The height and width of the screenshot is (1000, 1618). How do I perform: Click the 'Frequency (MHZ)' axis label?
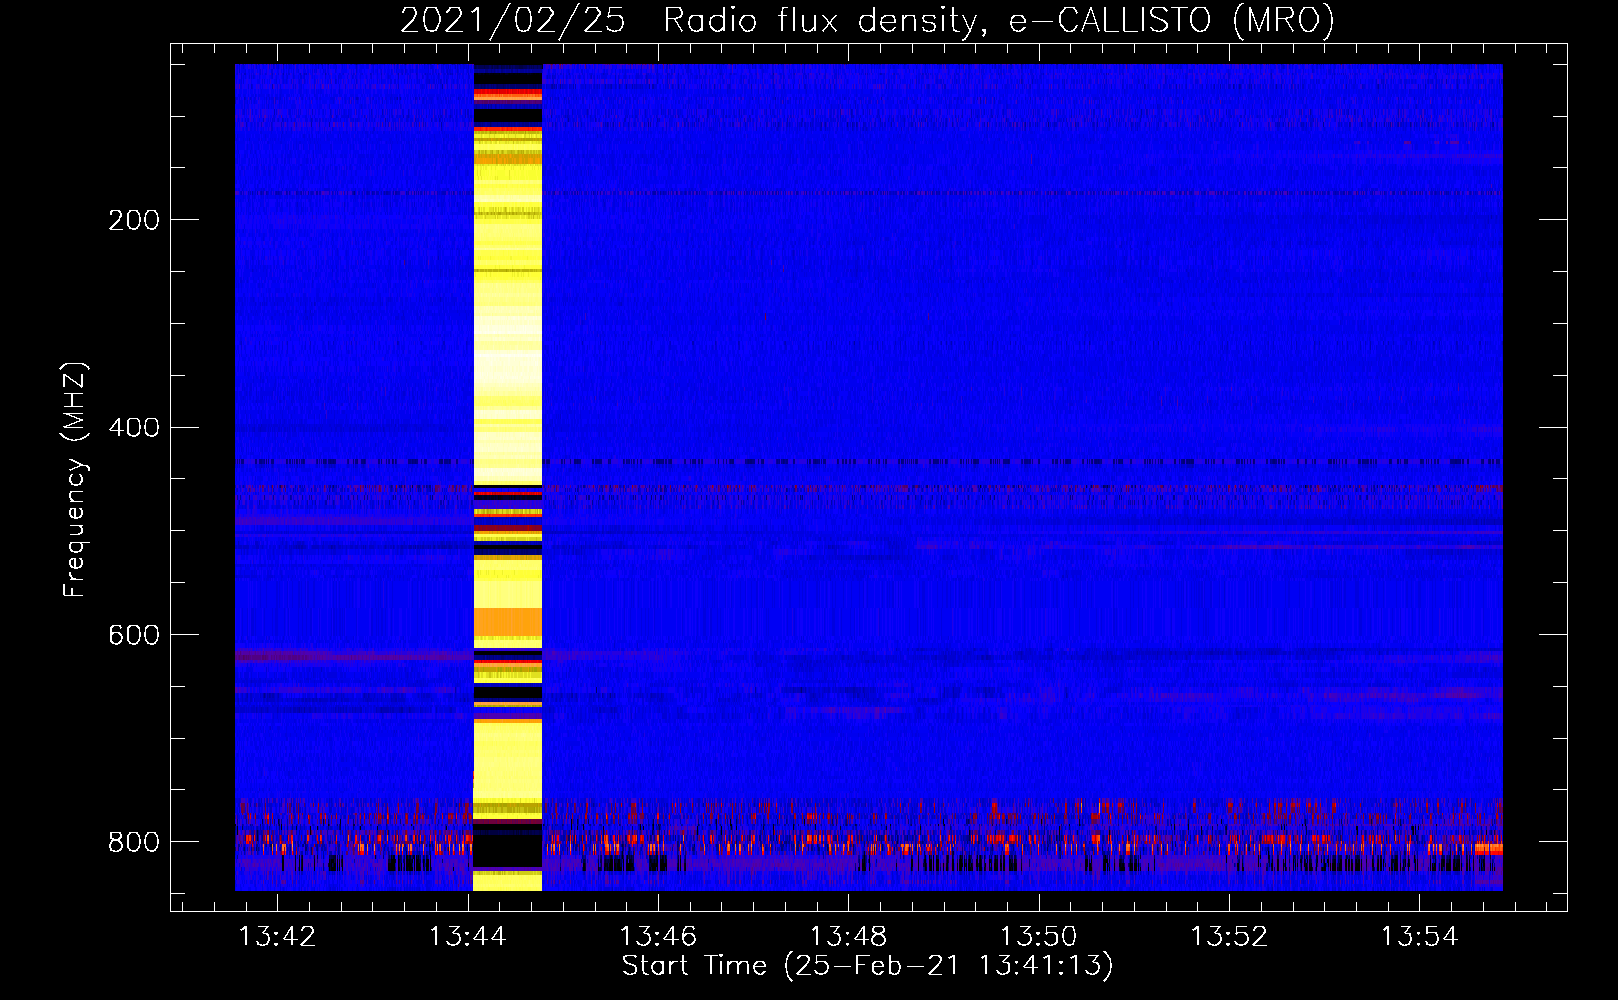coord(75,479)
